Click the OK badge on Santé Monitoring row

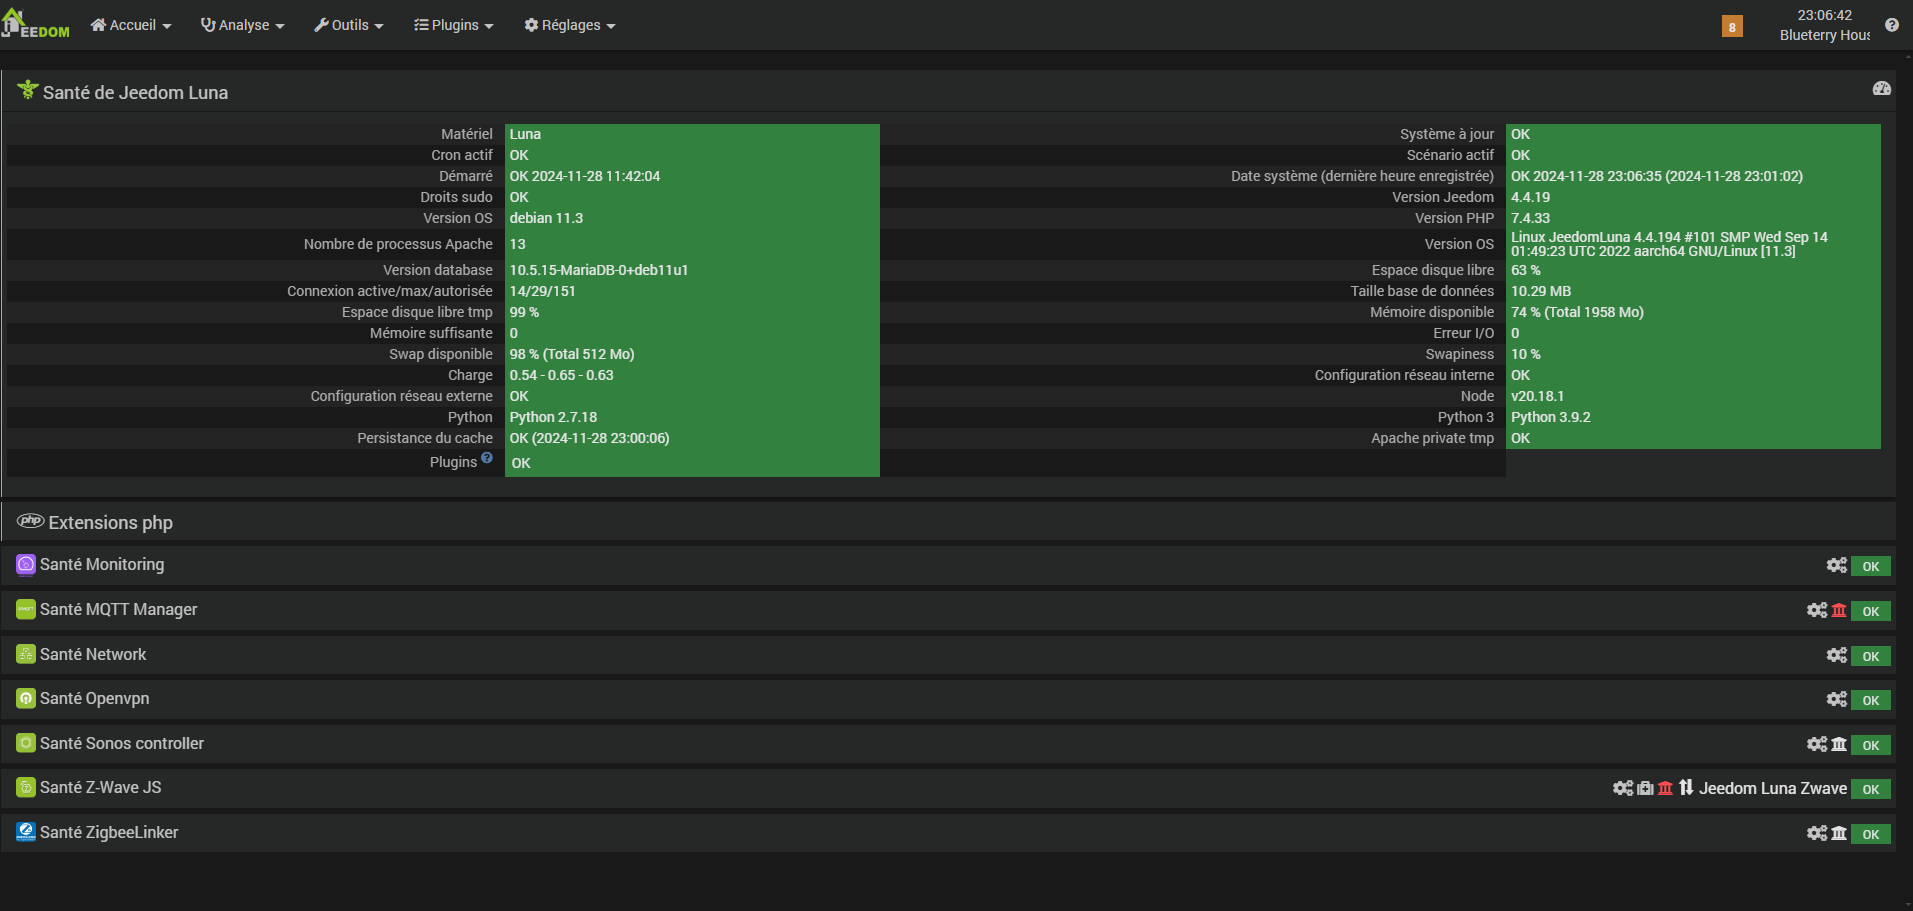[1871, 566]
